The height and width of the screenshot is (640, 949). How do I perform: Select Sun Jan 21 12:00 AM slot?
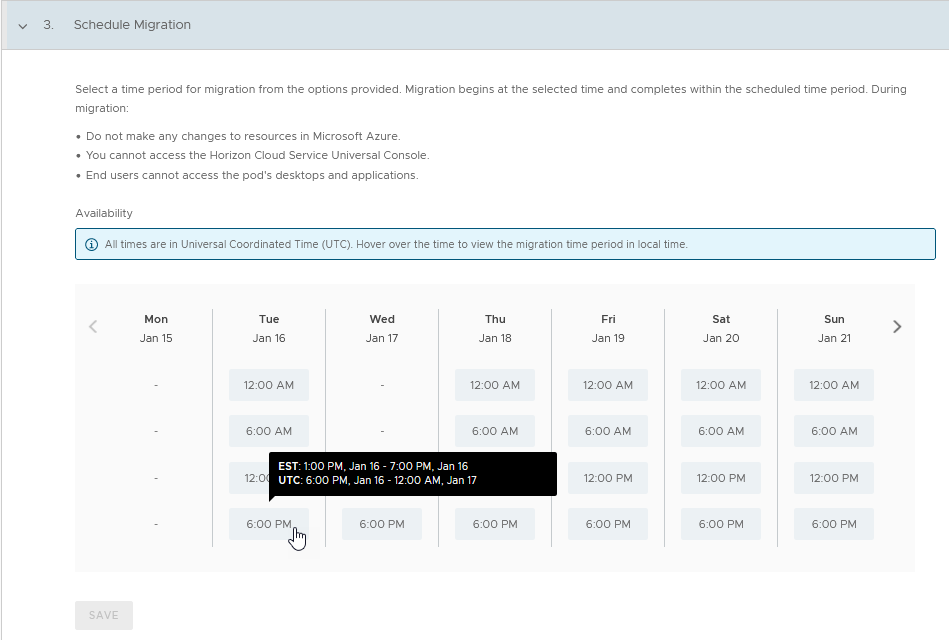click(834, 385)
